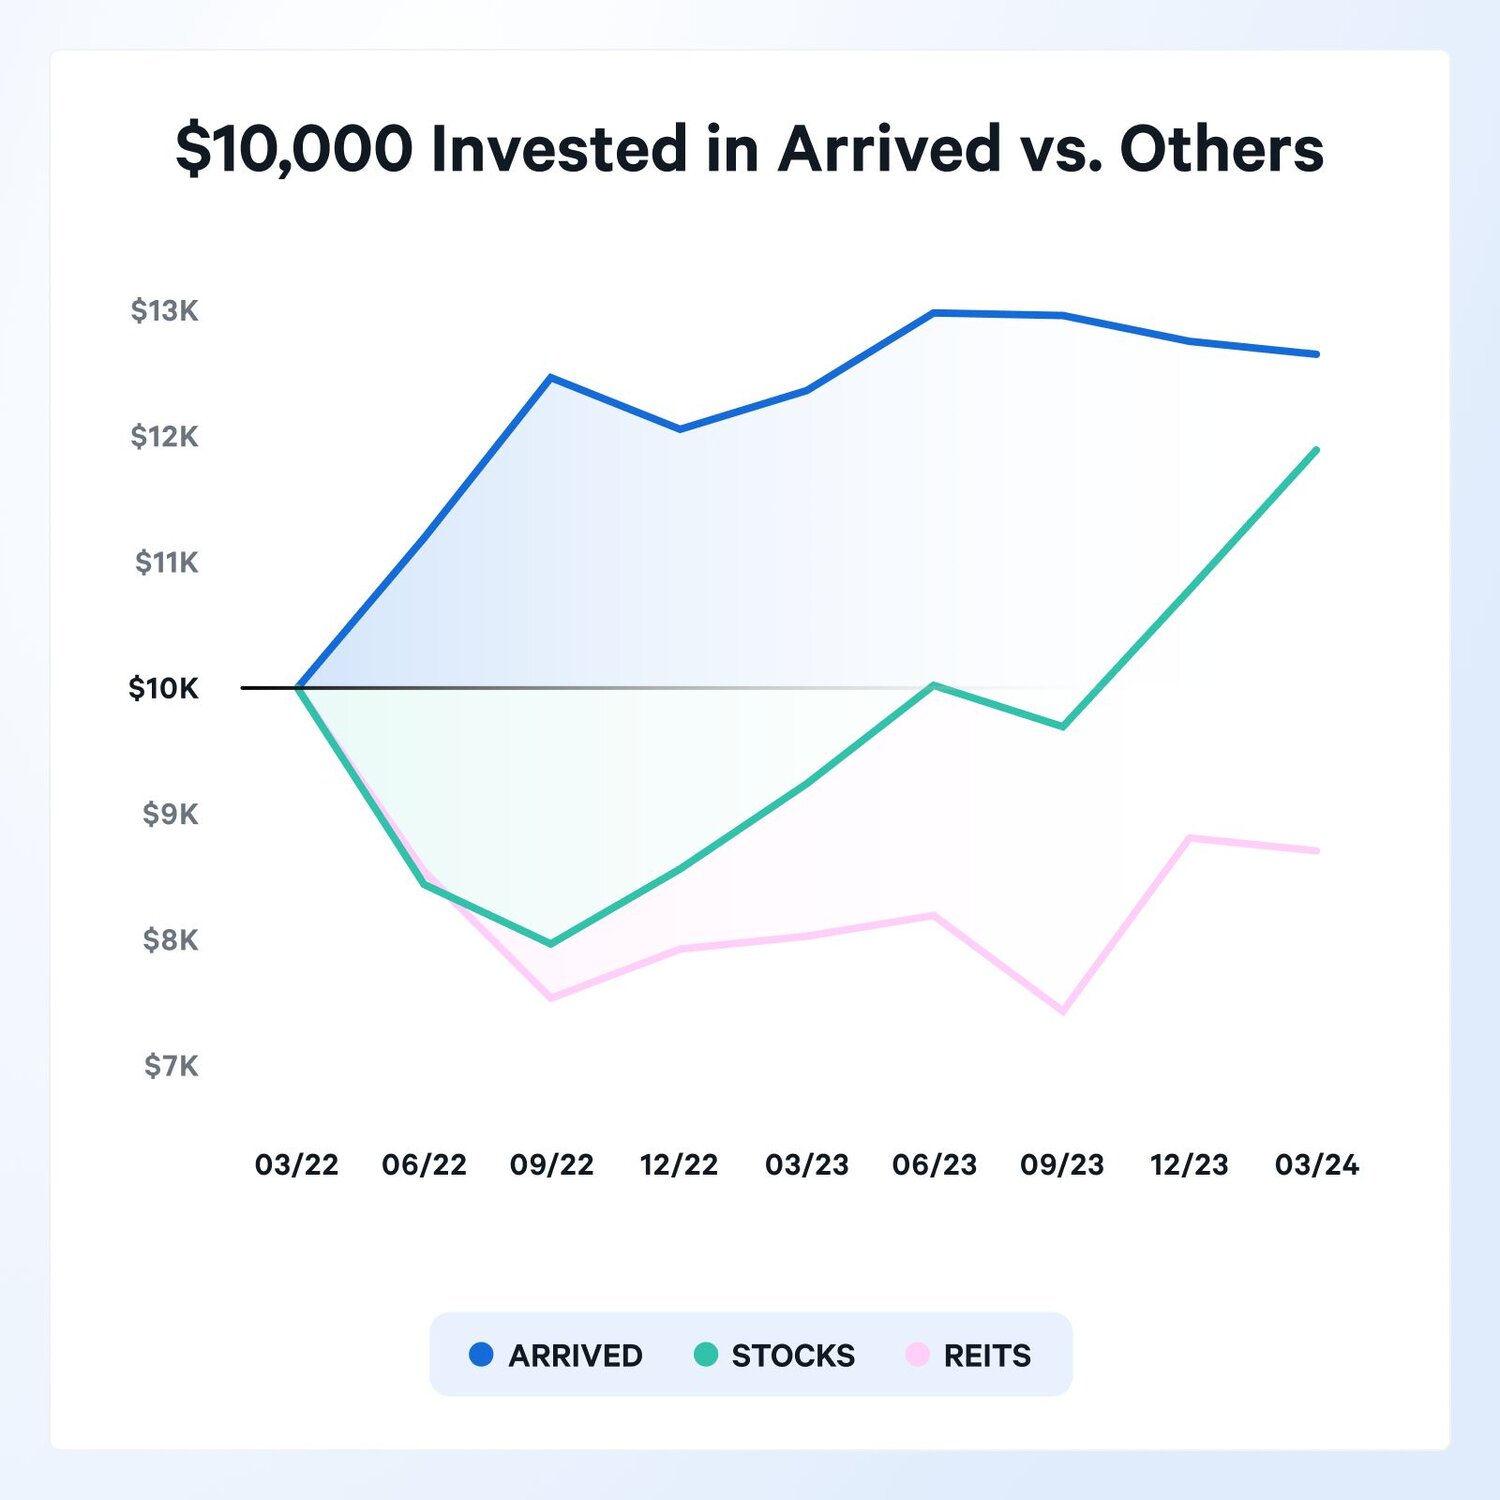Screen dimensions: 1500x1500
Task: Click the $7K y-axis label
Action: coord(171,1066)
